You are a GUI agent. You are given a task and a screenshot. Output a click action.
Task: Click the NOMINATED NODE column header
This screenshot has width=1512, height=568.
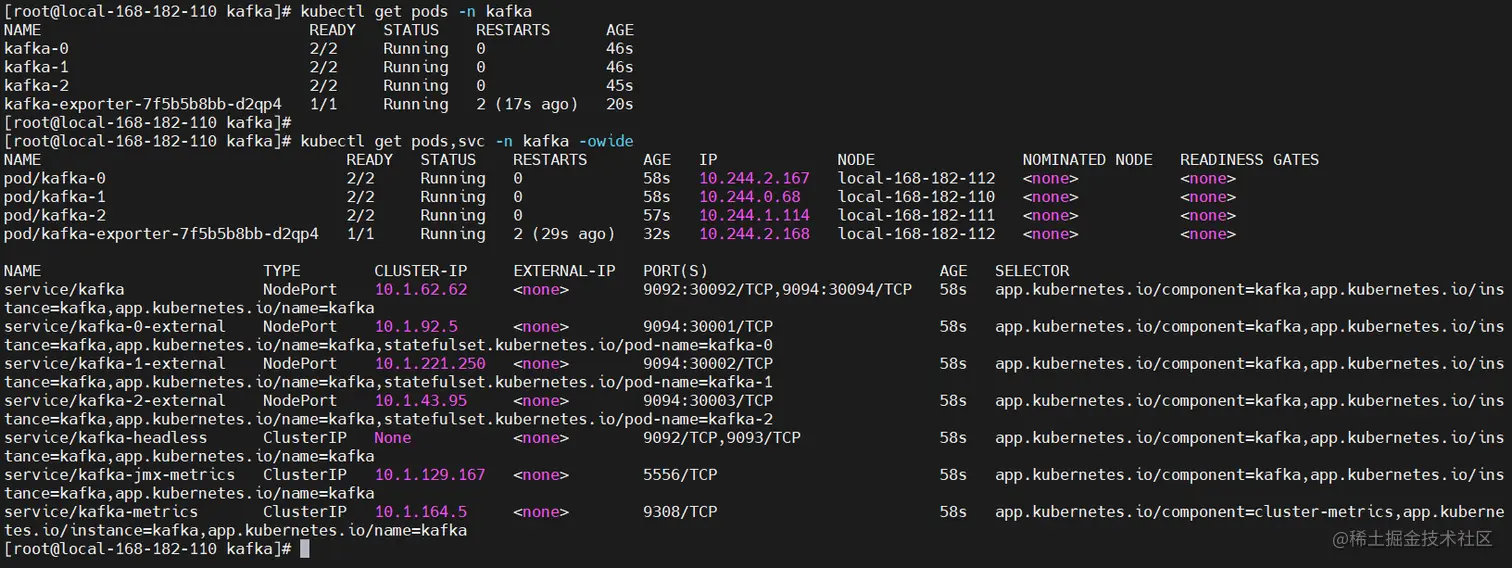(x=1087, y=159)
